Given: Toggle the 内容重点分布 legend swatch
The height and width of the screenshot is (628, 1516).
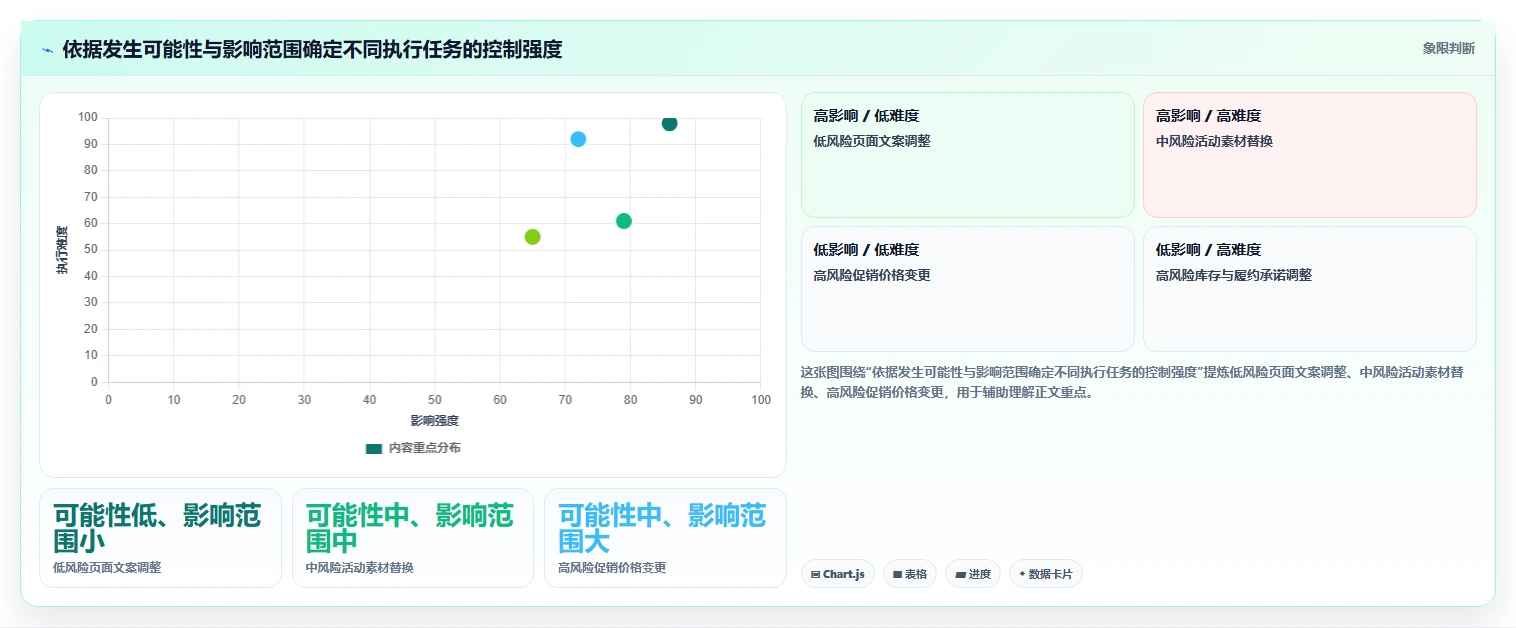Looking at the screenshot, I should click(x=374, y=448).
